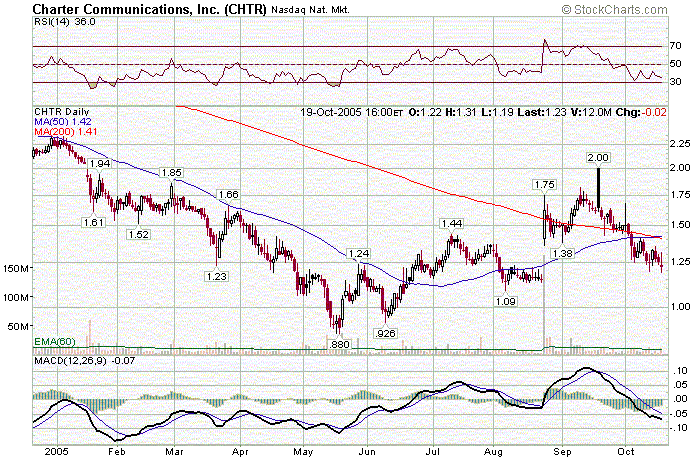700x462 pixels.
Task: Click the Aug month axis label
Action: tap(494, 452)
